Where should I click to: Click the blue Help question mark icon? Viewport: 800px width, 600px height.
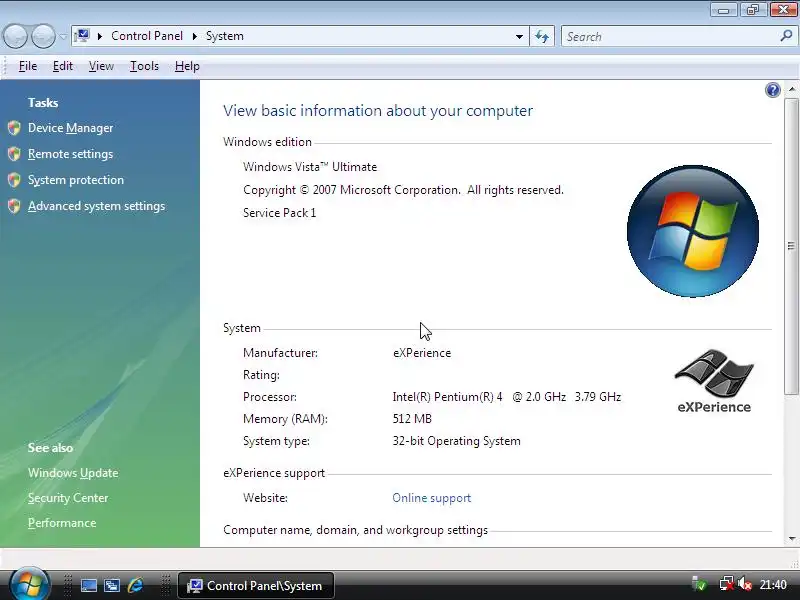point(772,90)
